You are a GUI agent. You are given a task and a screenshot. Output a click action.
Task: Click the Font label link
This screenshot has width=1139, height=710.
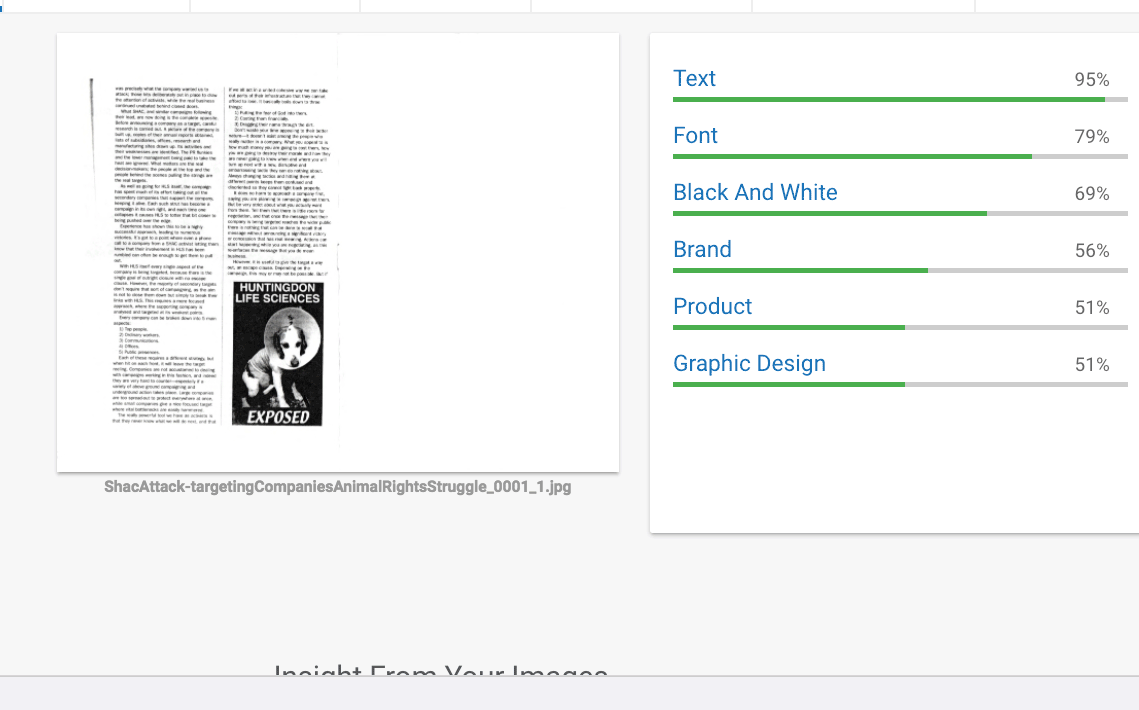tap(695, 135)
